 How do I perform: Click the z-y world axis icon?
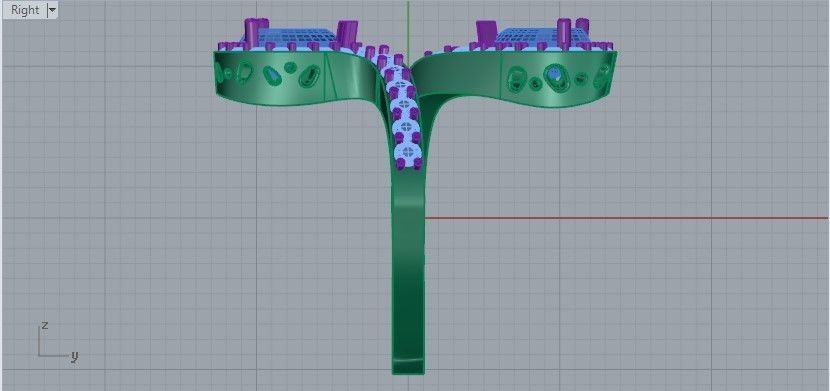[x=58, y=342]
